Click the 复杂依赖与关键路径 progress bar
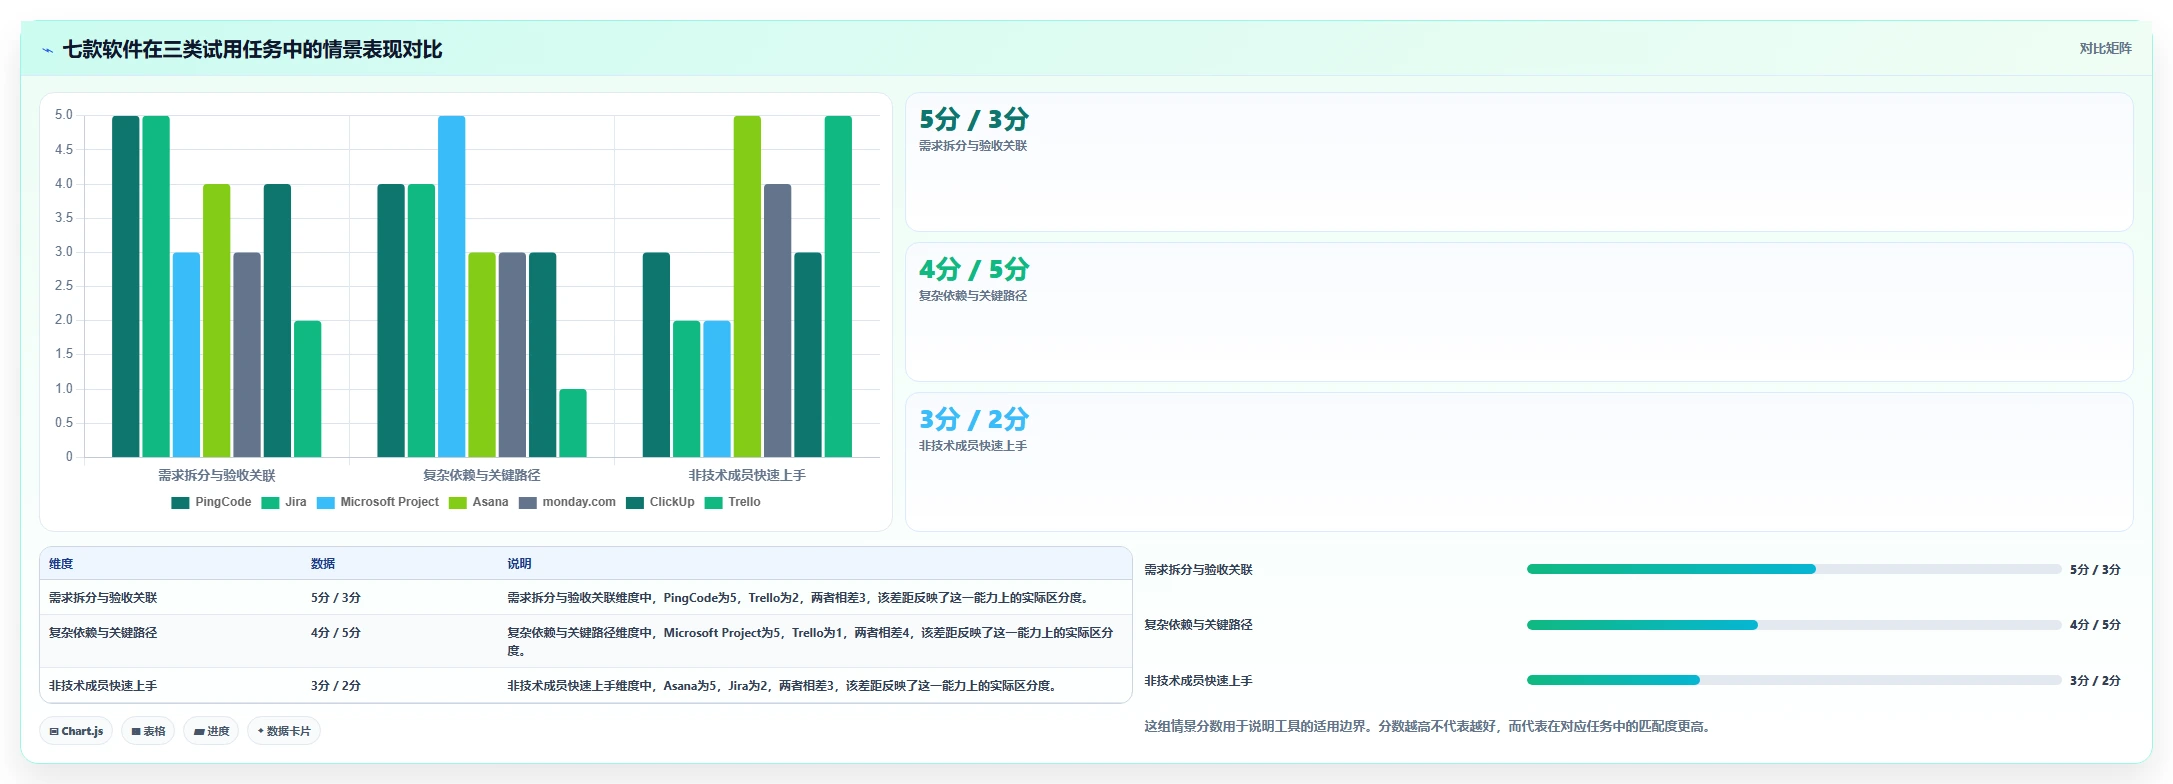This screenshot has height=784, width=2173. pyautogui.click(x=1794, y=625)
